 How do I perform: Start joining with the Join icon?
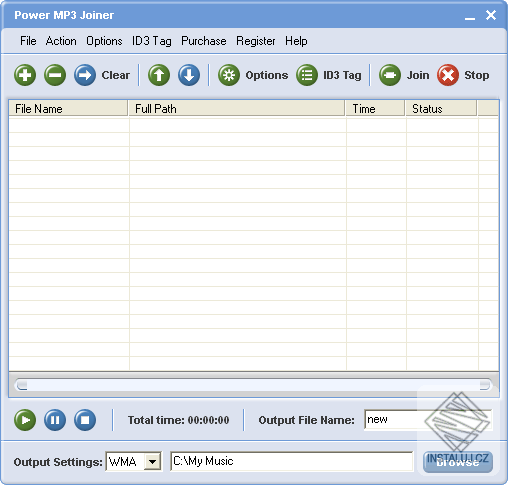point(390,75)
